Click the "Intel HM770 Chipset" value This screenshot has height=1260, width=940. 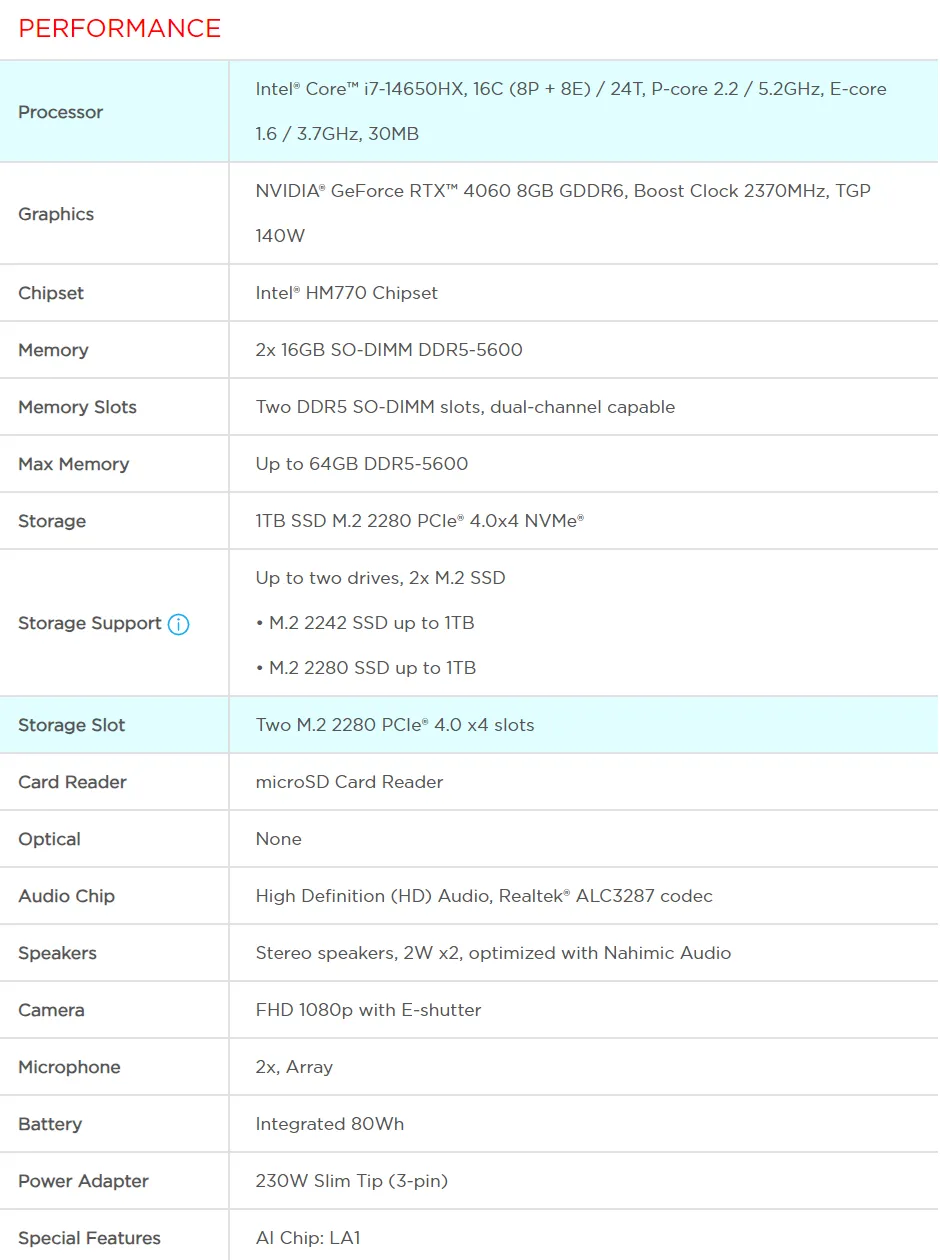pyautogui.click(x=347, y=293)
